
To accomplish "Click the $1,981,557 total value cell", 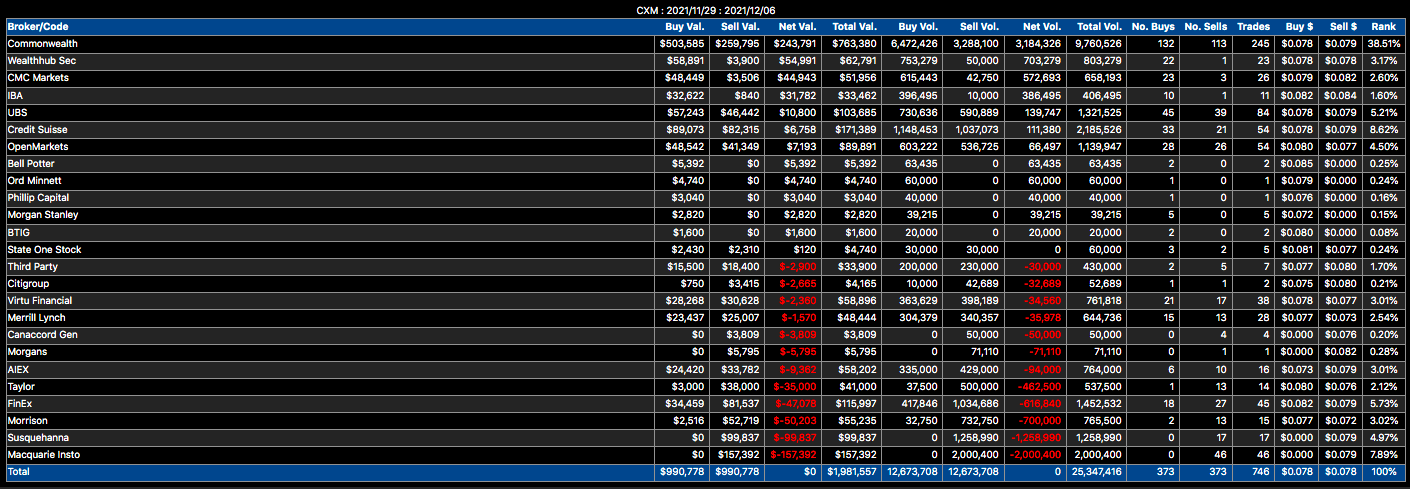I will click(851, 471).
